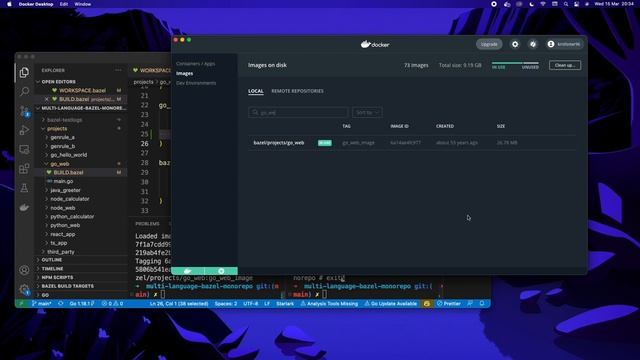Click the Analysis Tools Missing warning

329,304
